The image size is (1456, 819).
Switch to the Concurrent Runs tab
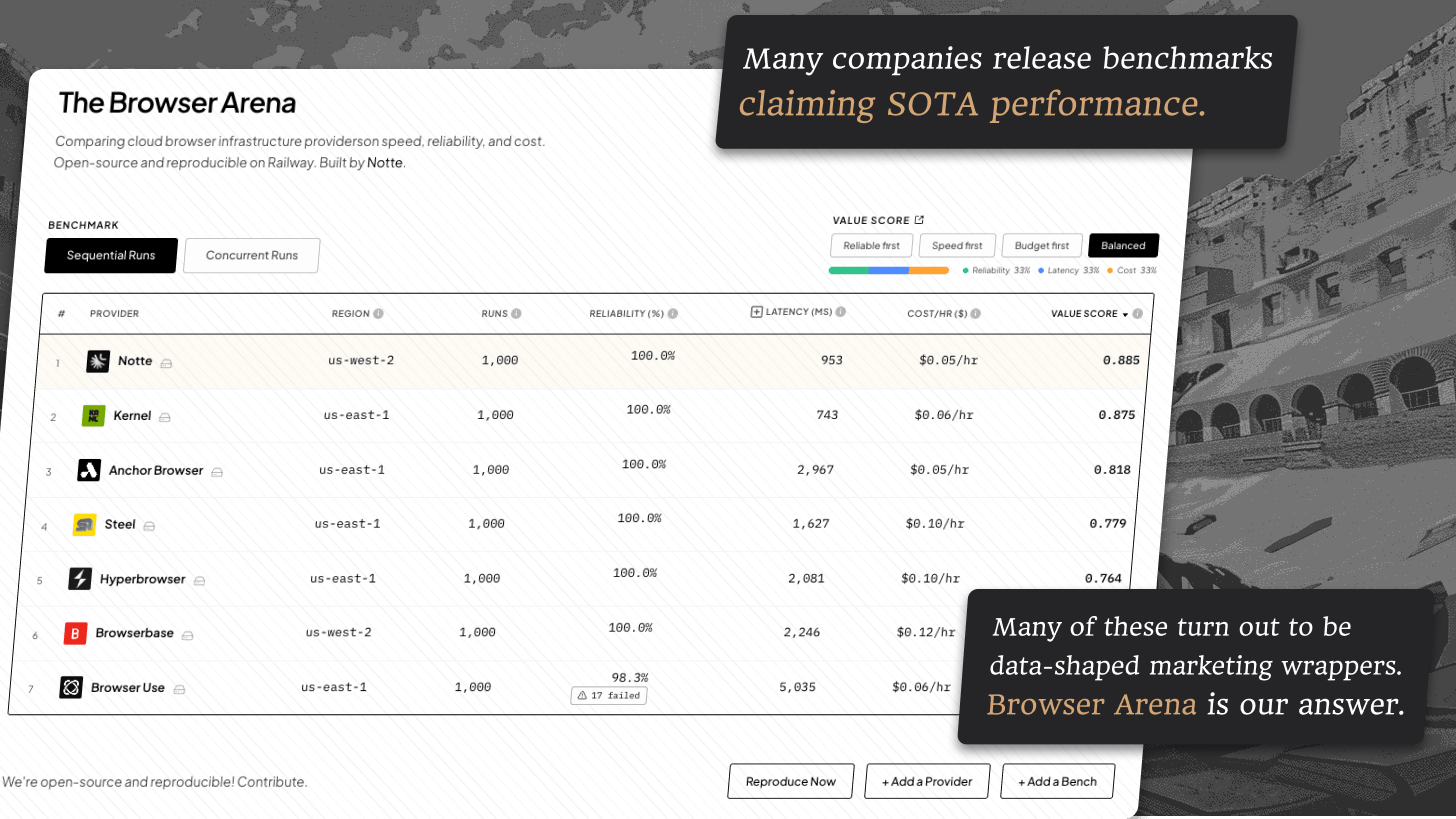[x=252, y=255]
